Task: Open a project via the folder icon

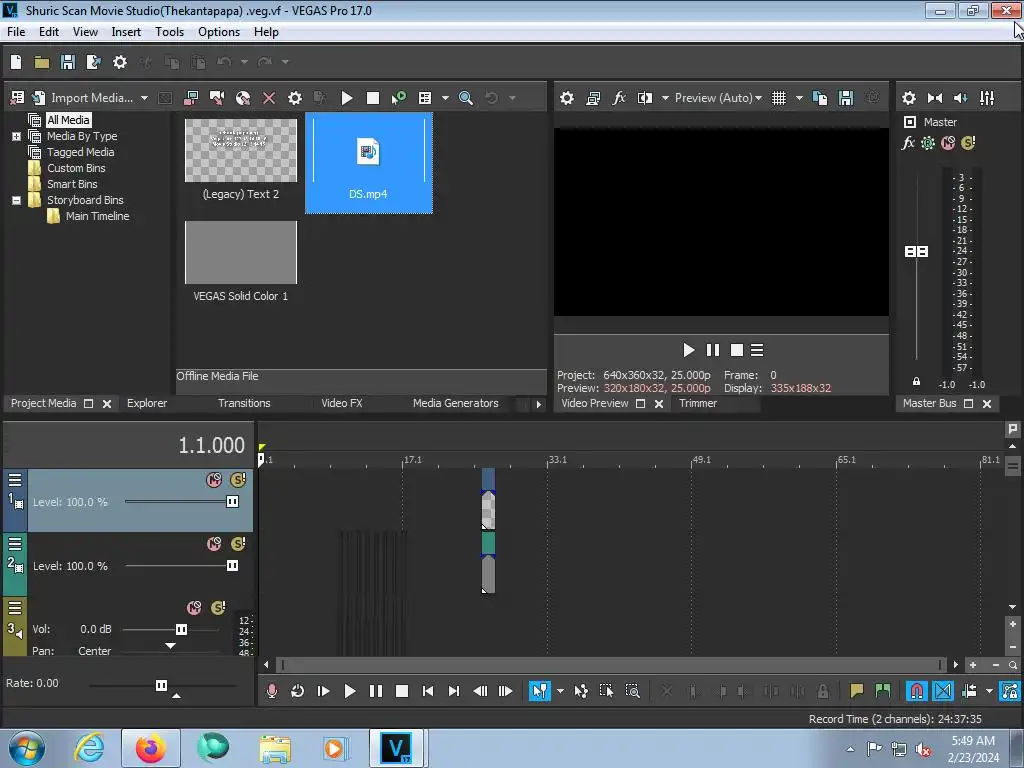Action: (x=42, y=62)
